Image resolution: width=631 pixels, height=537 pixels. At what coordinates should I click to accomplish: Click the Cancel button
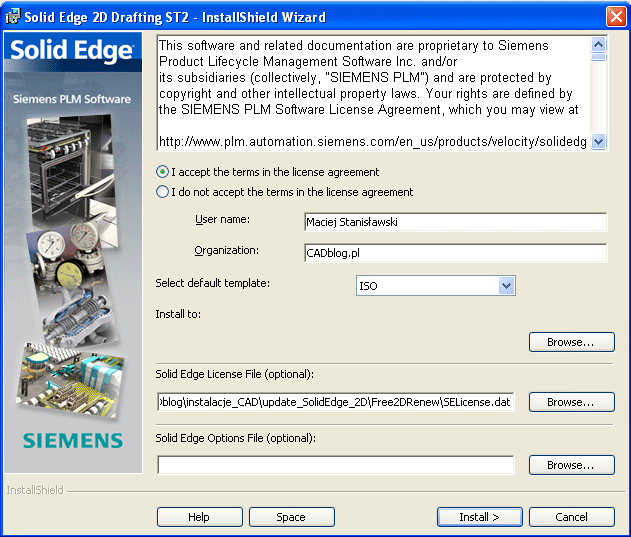[x=571, y=517]
